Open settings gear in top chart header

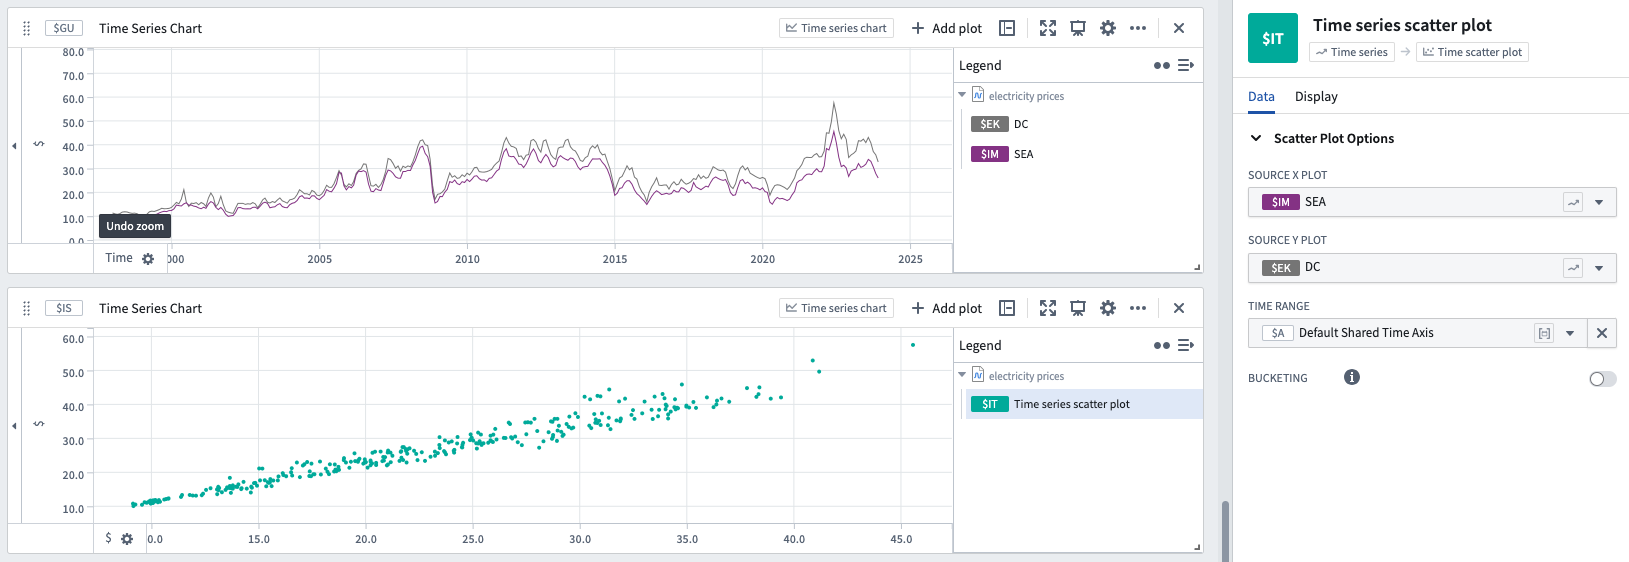pos(1108,28)
